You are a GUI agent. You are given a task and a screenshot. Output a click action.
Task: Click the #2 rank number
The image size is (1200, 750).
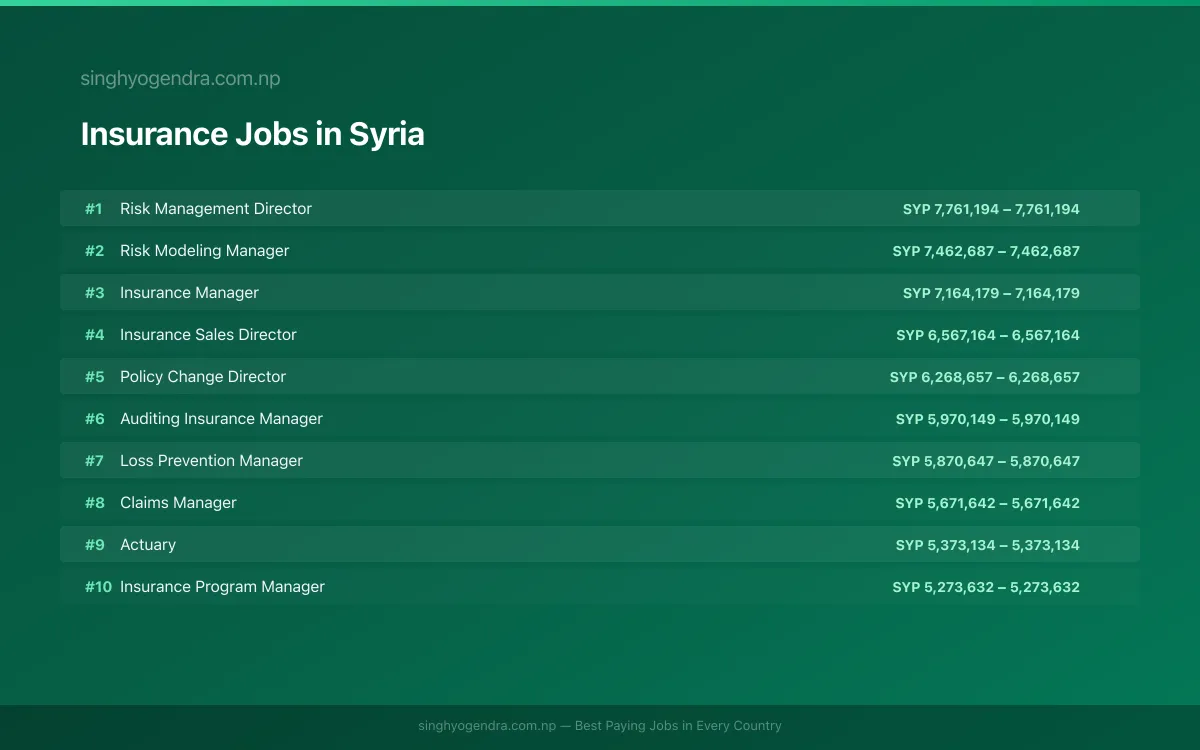pyautogui.click(x=94, y=251)
